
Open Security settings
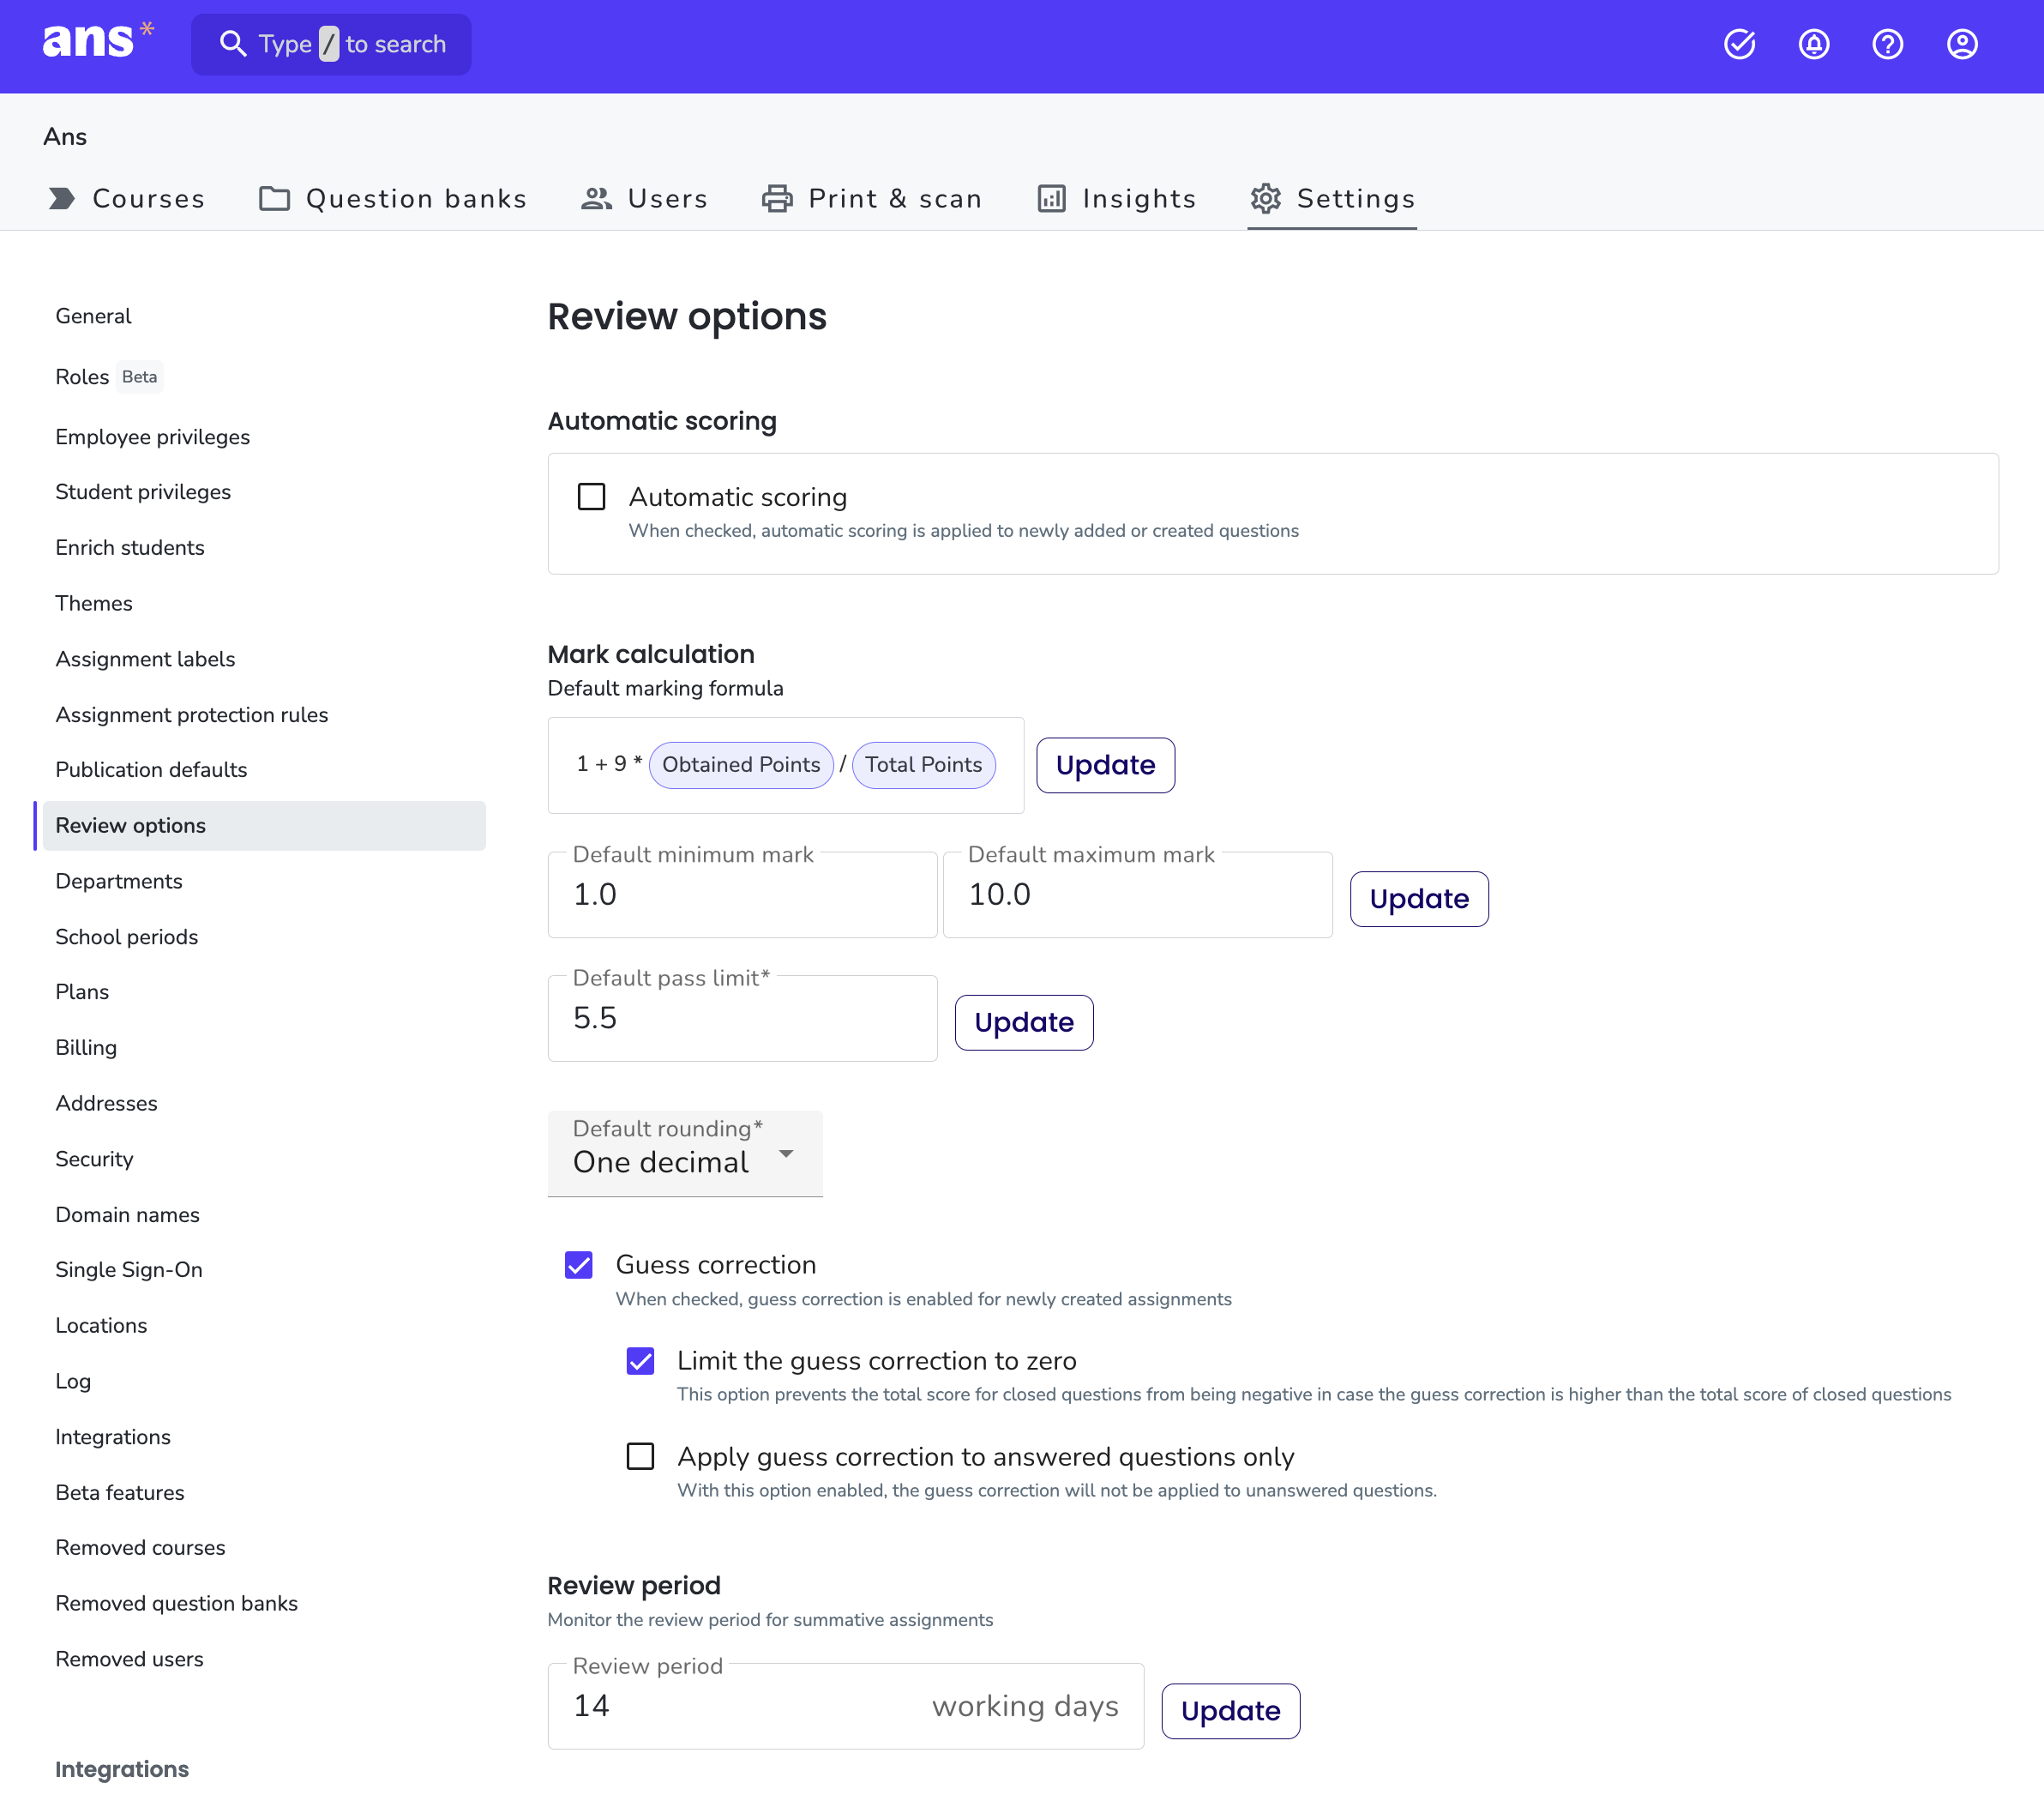click(x=94, y=1159)
